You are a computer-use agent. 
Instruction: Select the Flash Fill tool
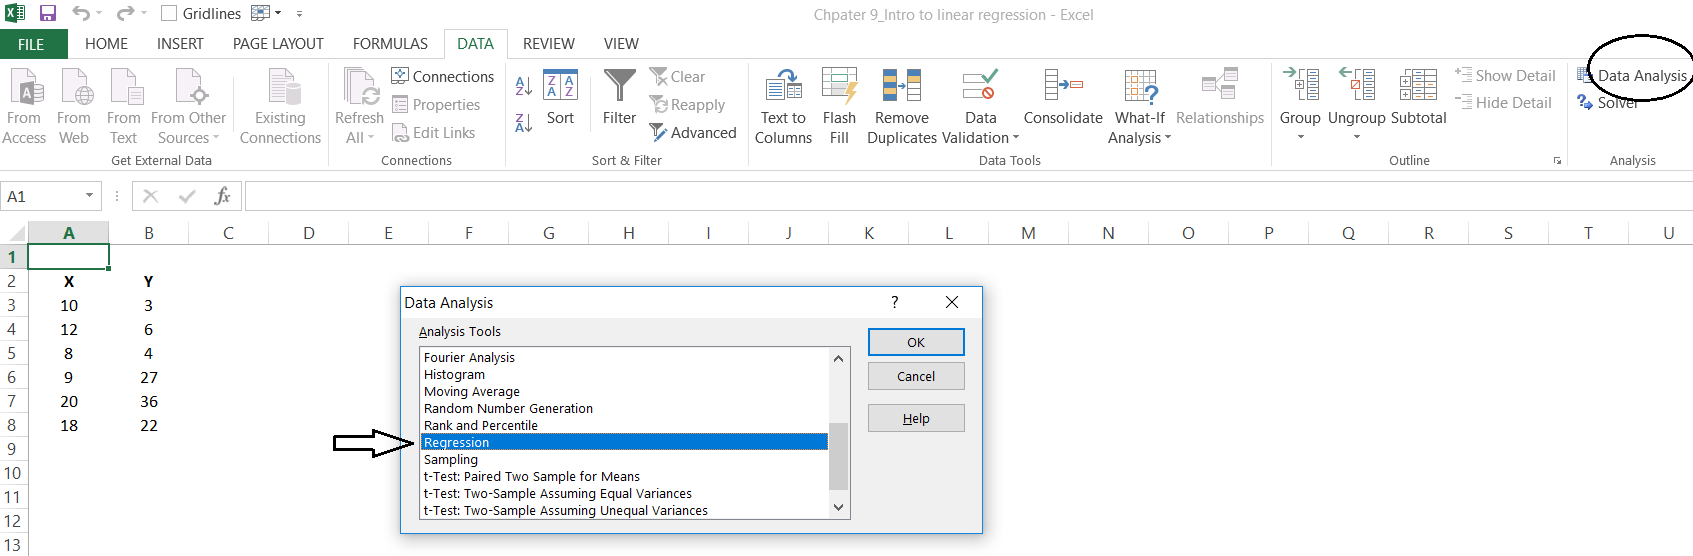(839, 106)
